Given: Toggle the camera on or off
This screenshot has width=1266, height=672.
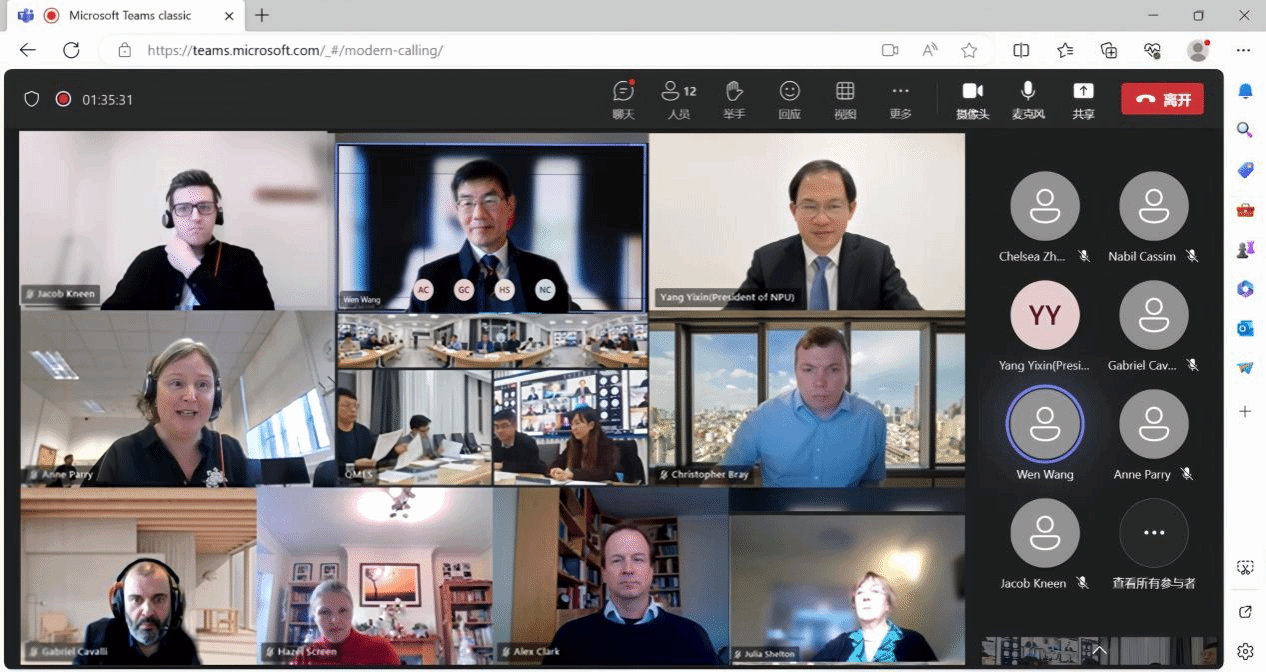Looking at the screenshot, I should click(x=972, y=99).
